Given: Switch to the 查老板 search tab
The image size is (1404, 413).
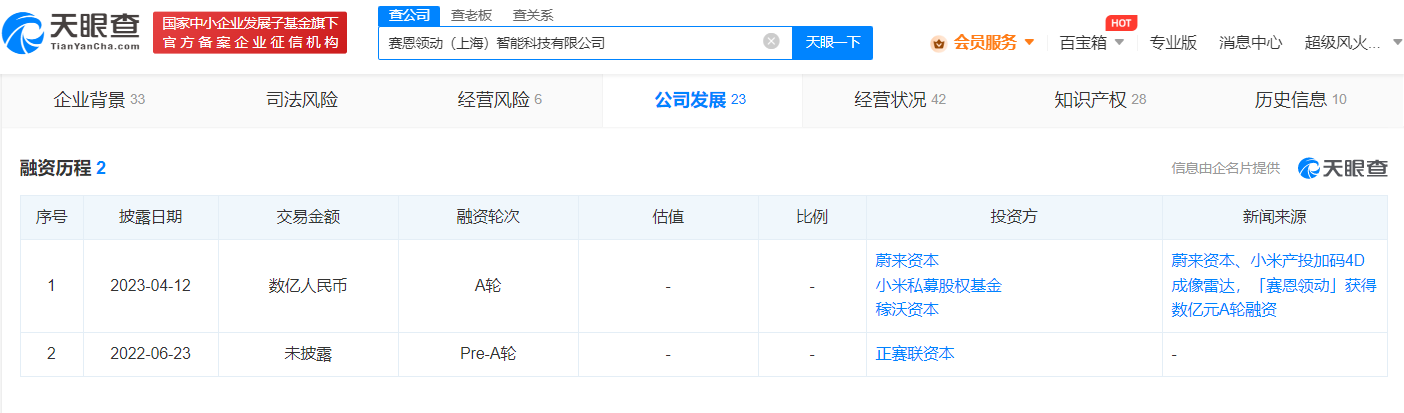Looking at the screenshot, I should pyautogui.click(x=470, y=15).
